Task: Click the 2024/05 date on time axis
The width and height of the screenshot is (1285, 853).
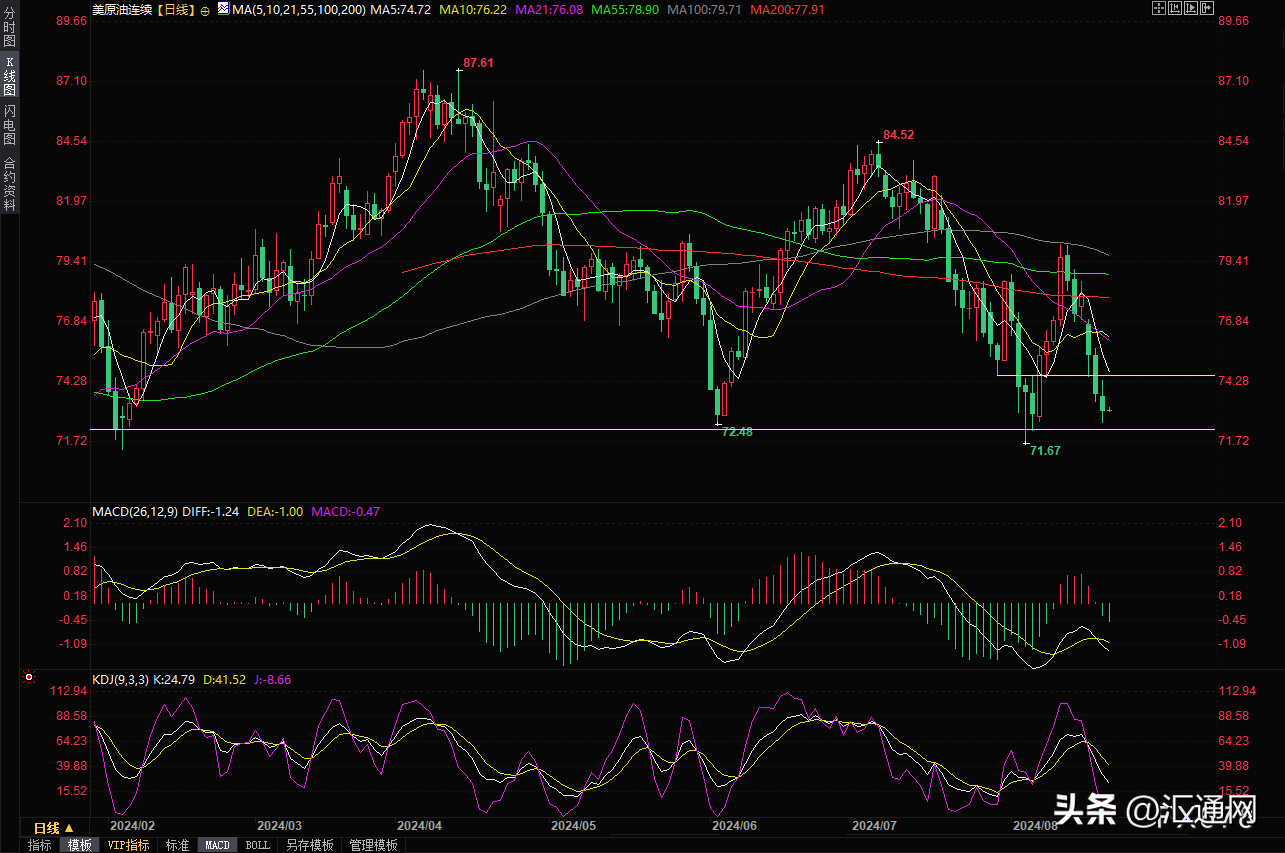Action: 573,826
